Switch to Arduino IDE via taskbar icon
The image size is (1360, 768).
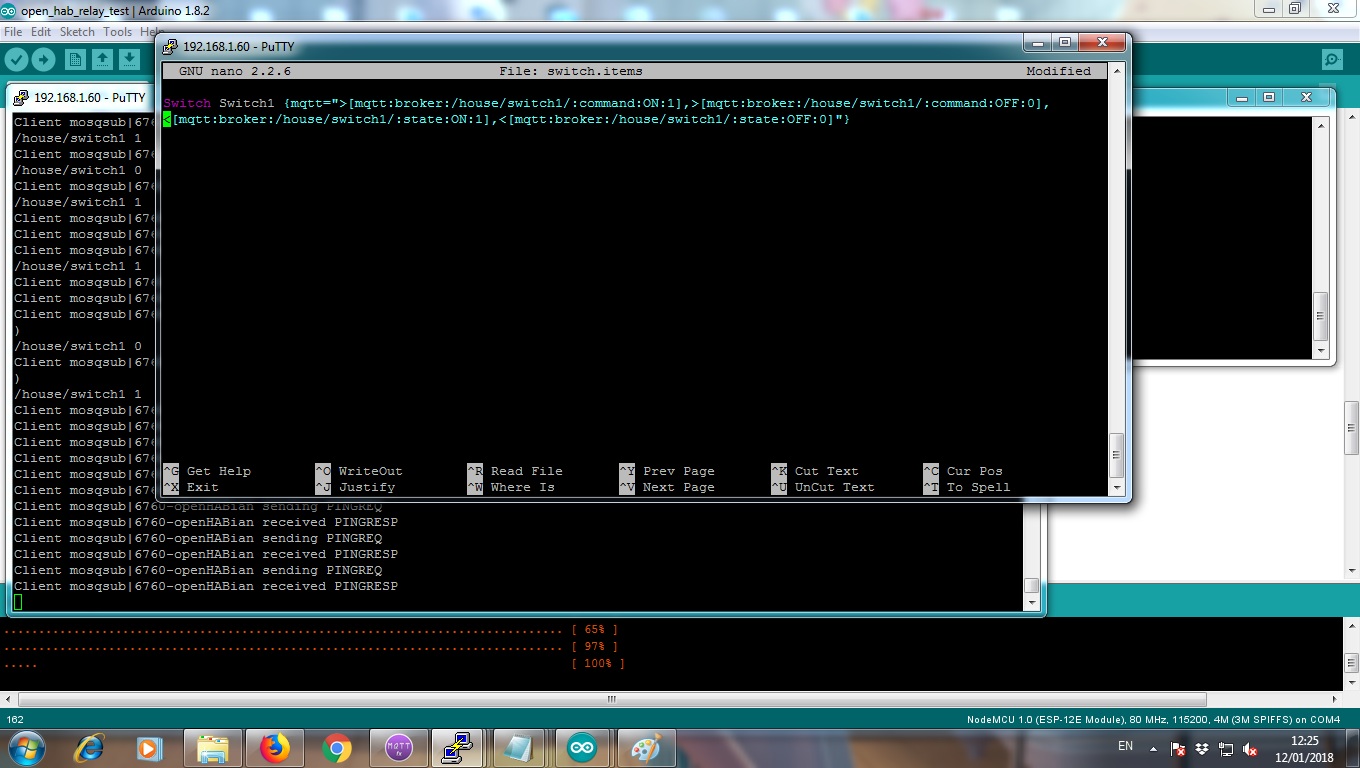click(x=581, y=748)
